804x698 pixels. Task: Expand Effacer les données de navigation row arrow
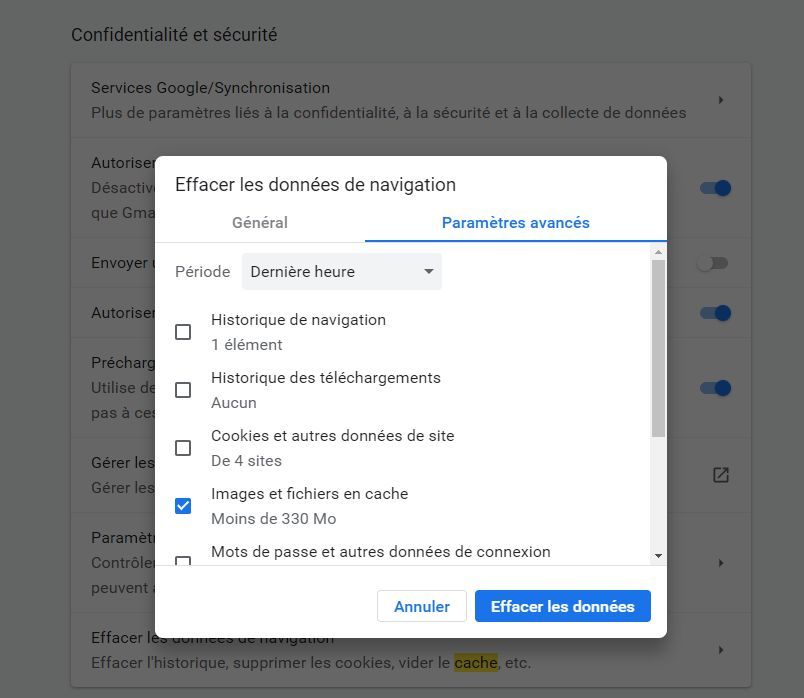click(721, 650)
